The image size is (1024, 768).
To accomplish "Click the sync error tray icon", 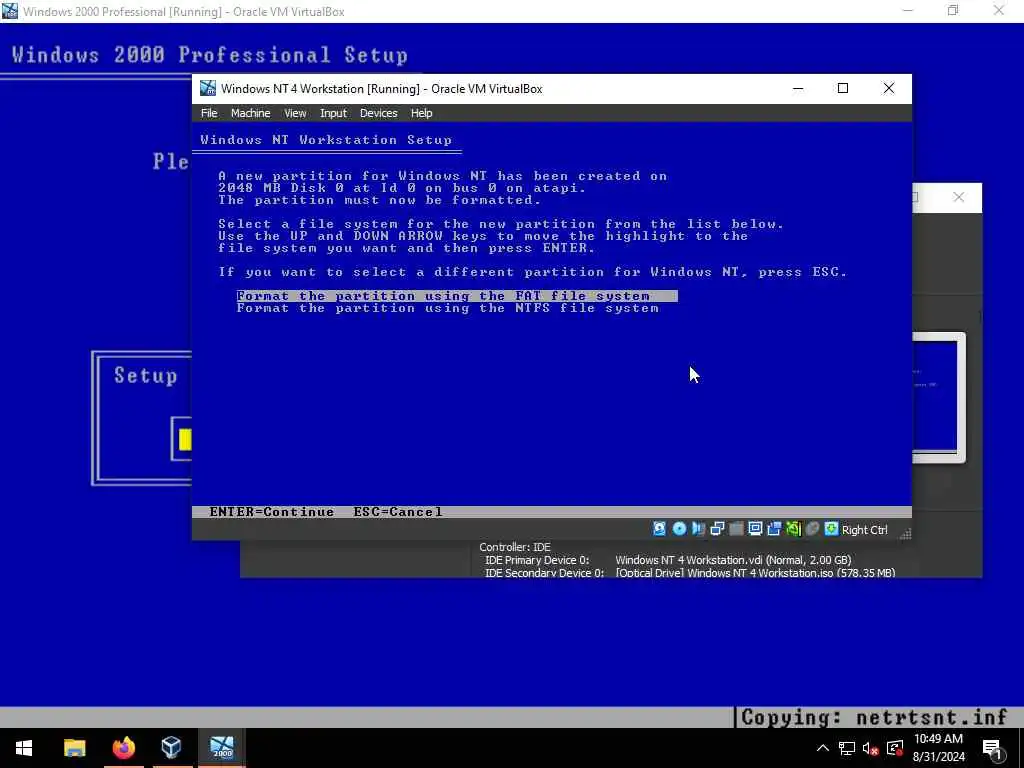I will coord(895,748).
